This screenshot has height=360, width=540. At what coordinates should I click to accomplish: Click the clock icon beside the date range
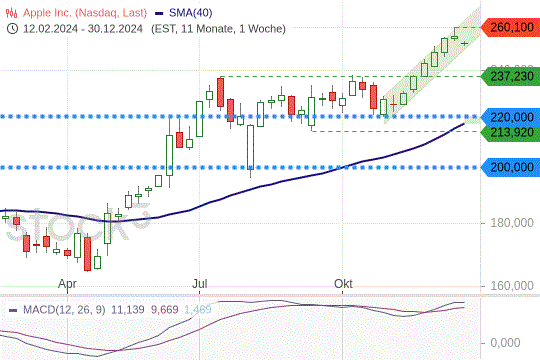coord(12,28)
